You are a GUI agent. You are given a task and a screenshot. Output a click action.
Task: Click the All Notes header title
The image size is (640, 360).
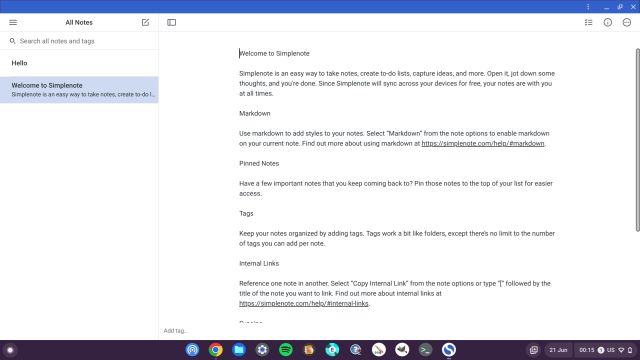(x=79, y=22)
